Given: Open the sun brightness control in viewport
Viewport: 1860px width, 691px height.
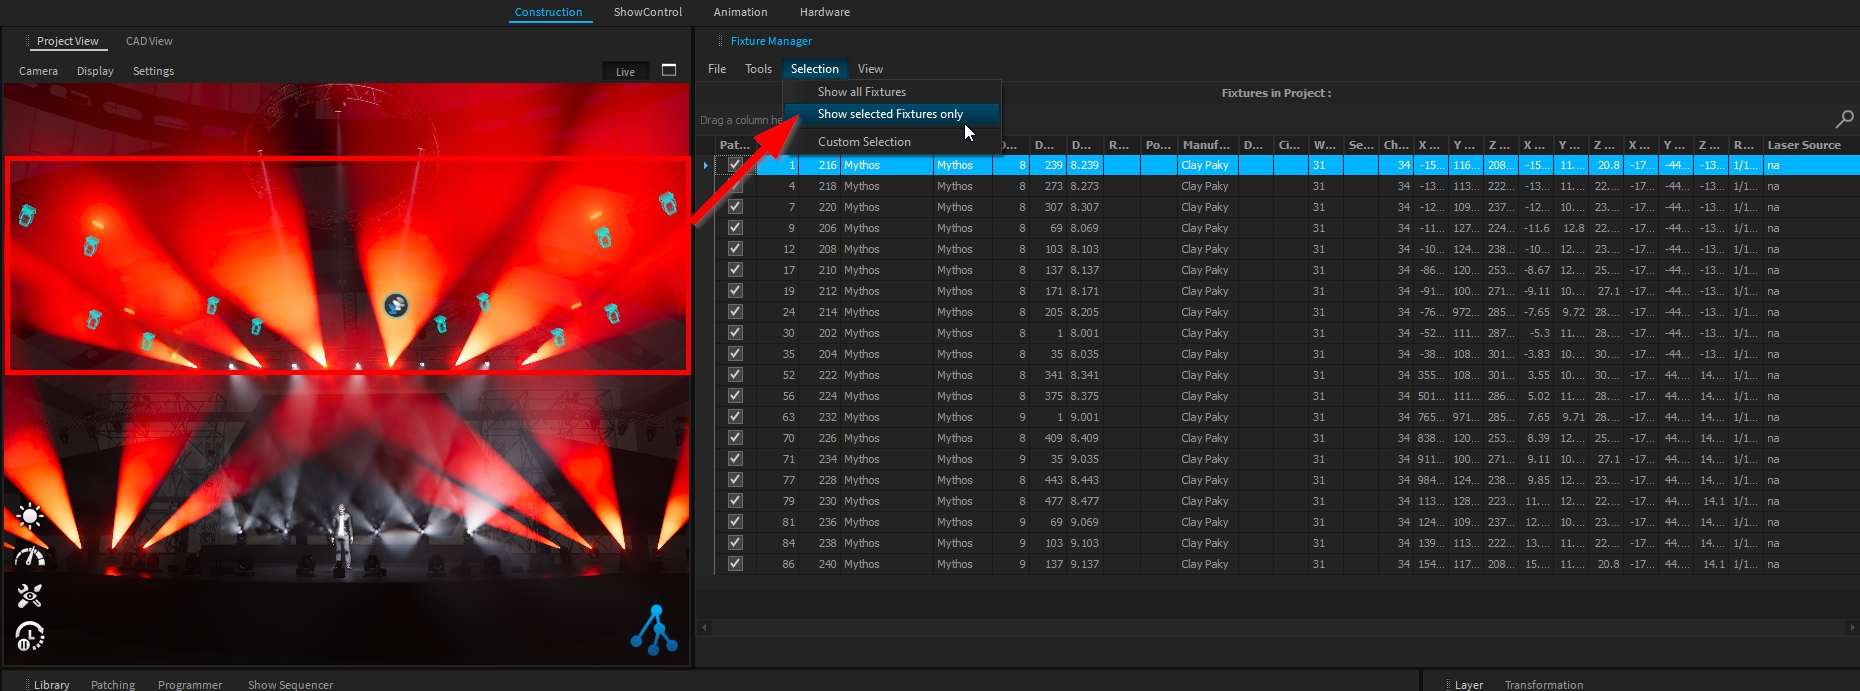Looking at the screenshot, I should click(x=30, y=516).
